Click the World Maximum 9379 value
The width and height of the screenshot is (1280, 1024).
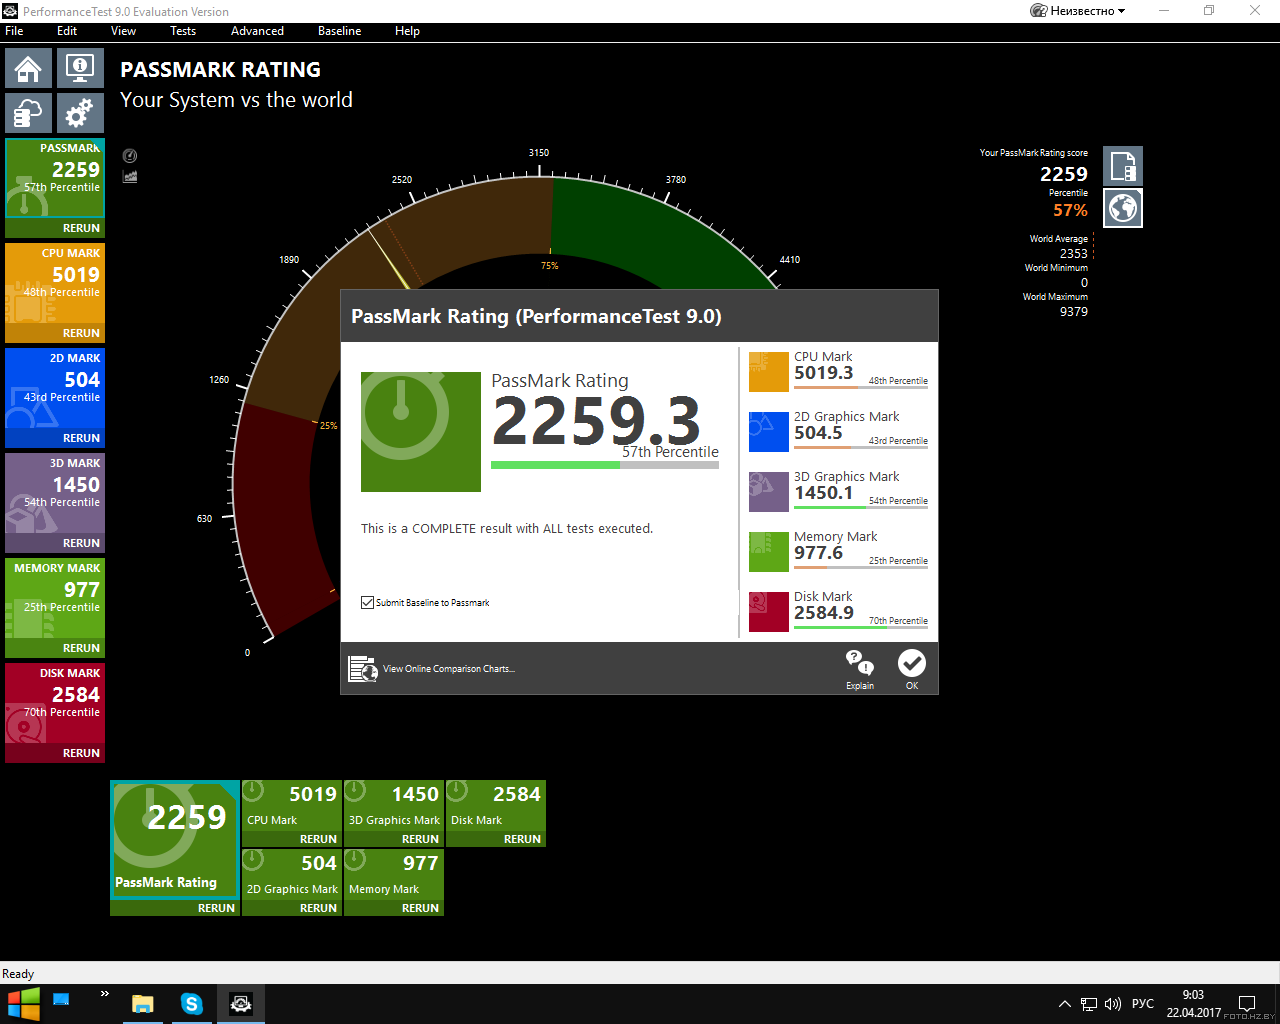(x=1074, y=312)
